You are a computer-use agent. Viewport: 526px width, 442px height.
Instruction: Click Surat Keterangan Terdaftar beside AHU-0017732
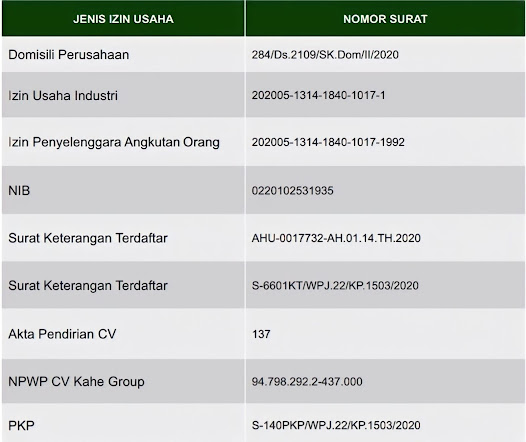point(88,238)
